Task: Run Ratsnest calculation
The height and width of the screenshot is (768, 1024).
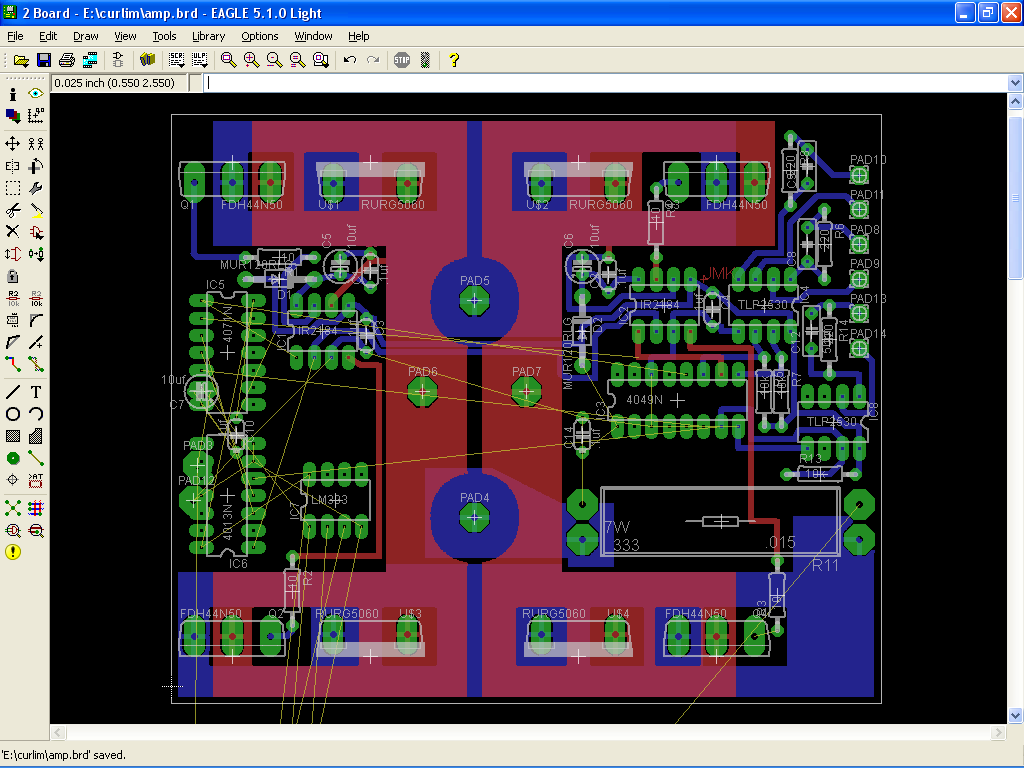Action: tap(12, 508)
